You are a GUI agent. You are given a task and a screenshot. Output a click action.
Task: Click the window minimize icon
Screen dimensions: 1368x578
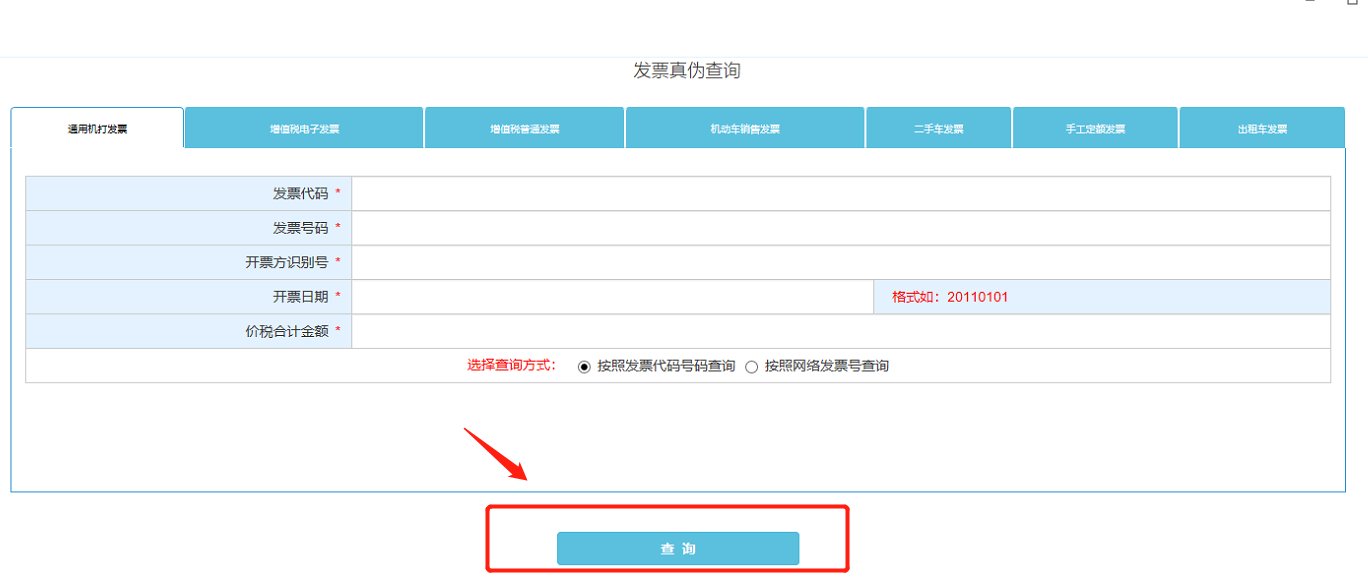pyautogui.click(x=1310, y=3)
